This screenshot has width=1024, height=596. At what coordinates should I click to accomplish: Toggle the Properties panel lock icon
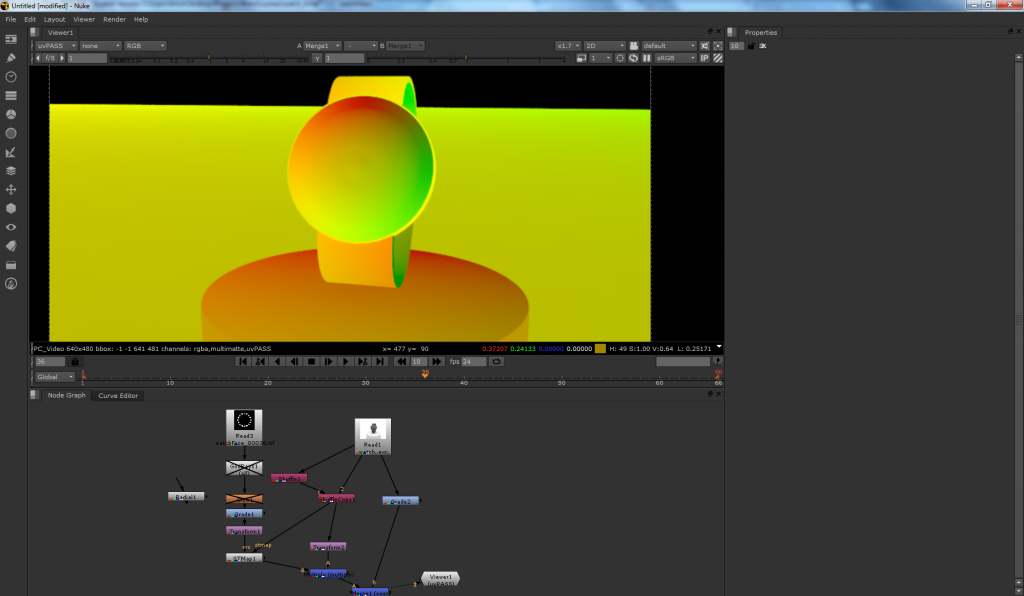coord(751,46)
